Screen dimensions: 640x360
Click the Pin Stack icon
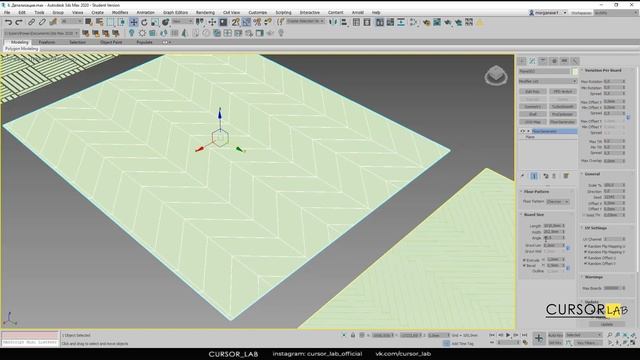tap(522, 176)
